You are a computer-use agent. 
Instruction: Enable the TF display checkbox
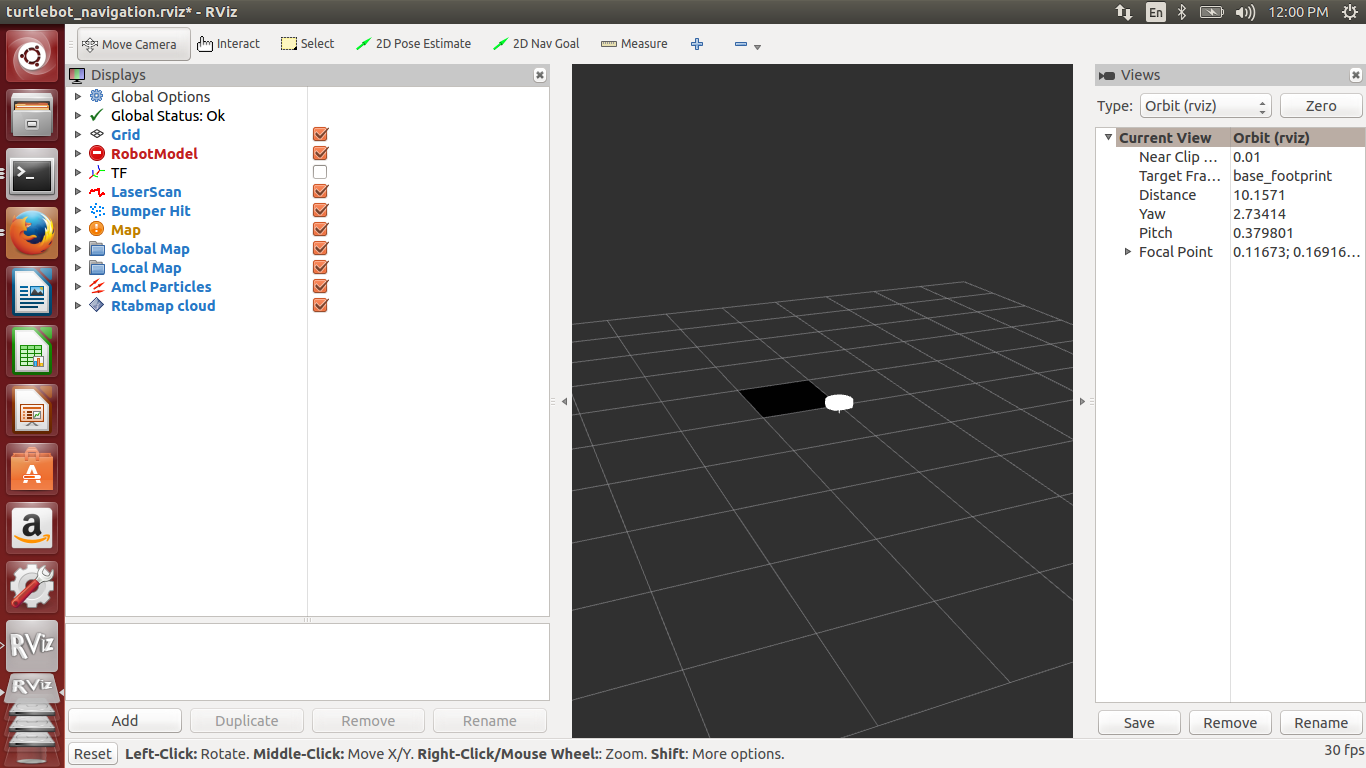point(320,173)
